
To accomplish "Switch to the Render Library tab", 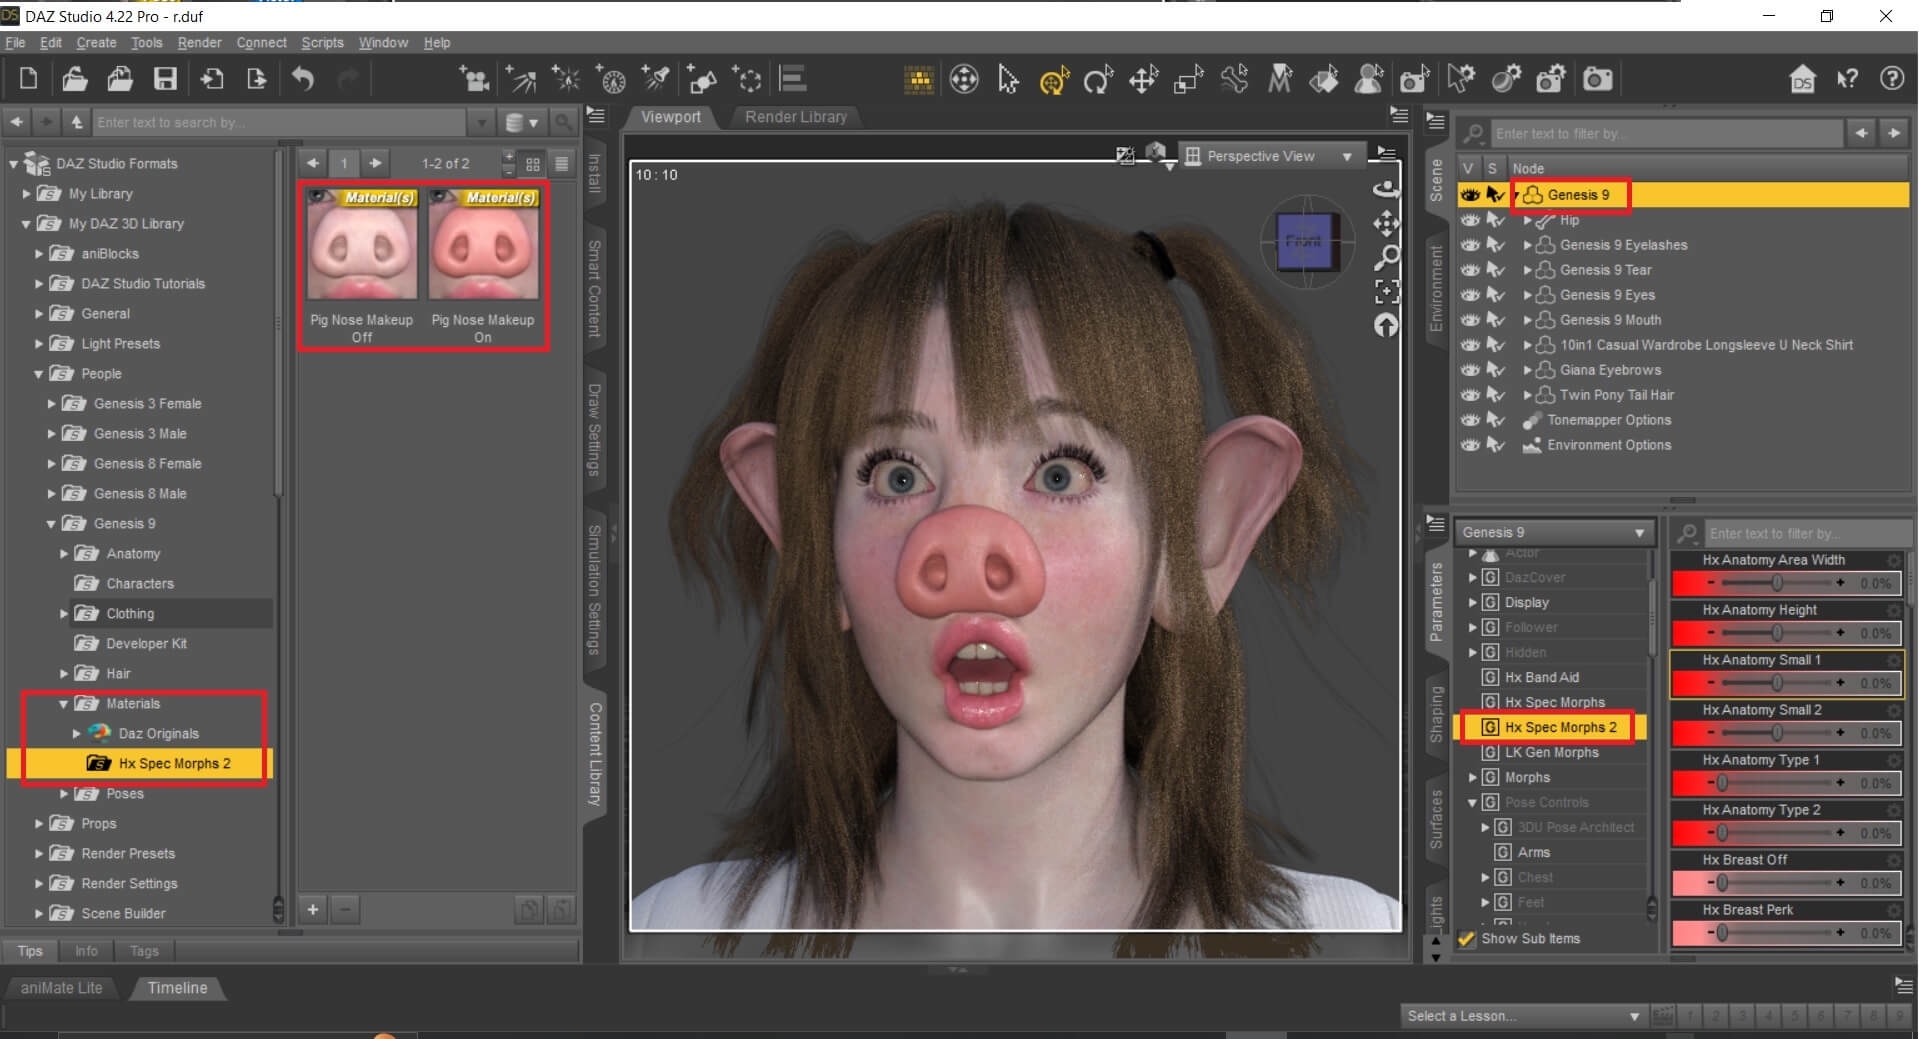I will (x=795, y=117).
